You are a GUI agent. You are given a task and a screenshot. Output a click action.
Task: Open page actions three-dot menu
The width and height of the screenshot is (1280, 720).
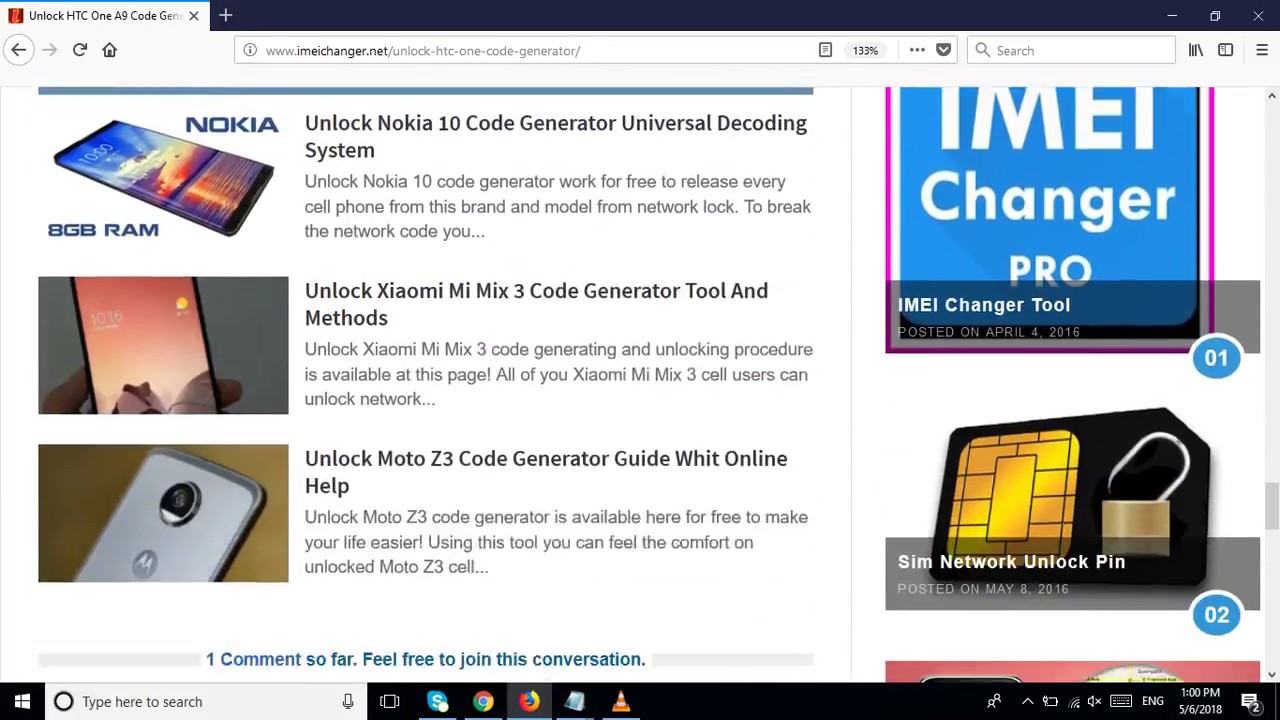coord(917,50)
